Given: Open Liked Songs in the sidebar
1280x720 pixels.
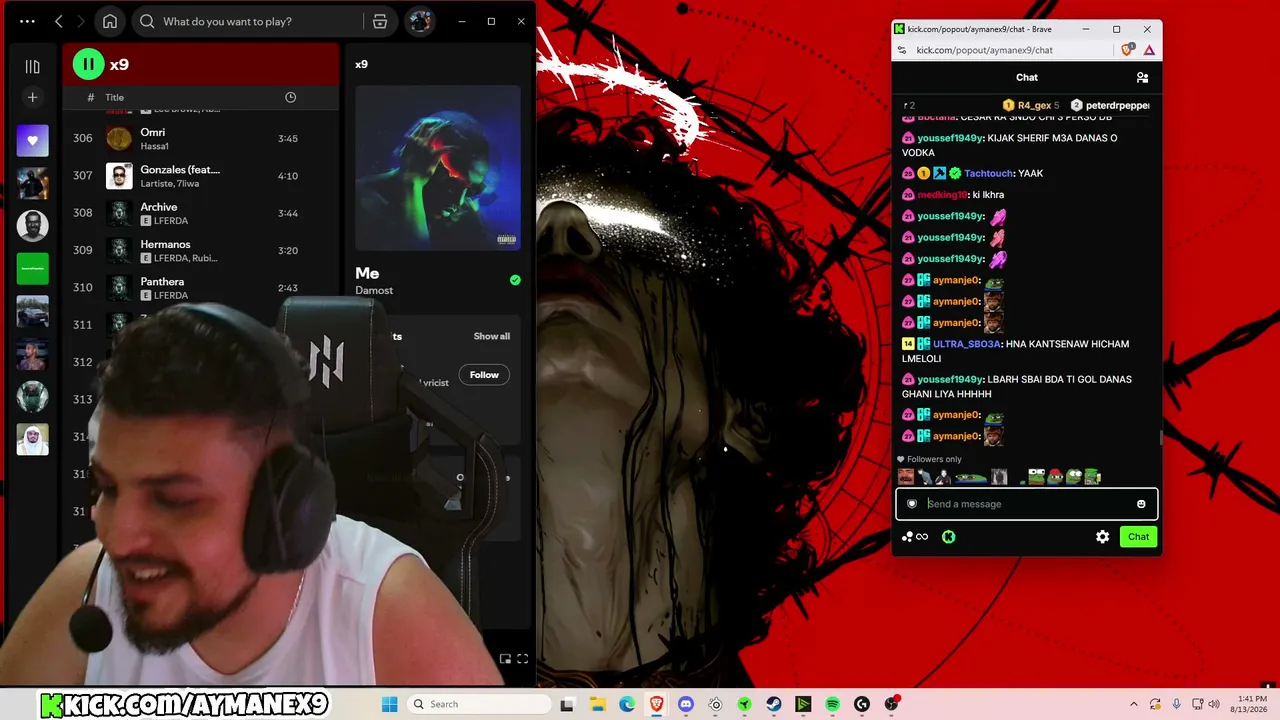Looking at the screenshot, I should coord(32,140).
